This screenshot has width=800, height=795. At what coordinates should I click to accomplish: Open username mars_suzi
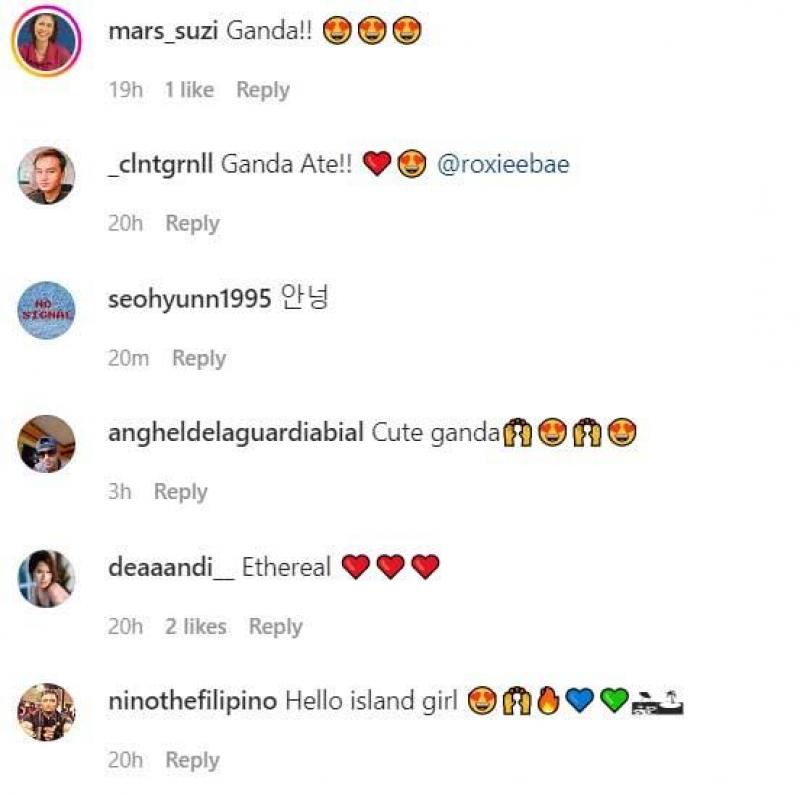click(x=163, y=31)
